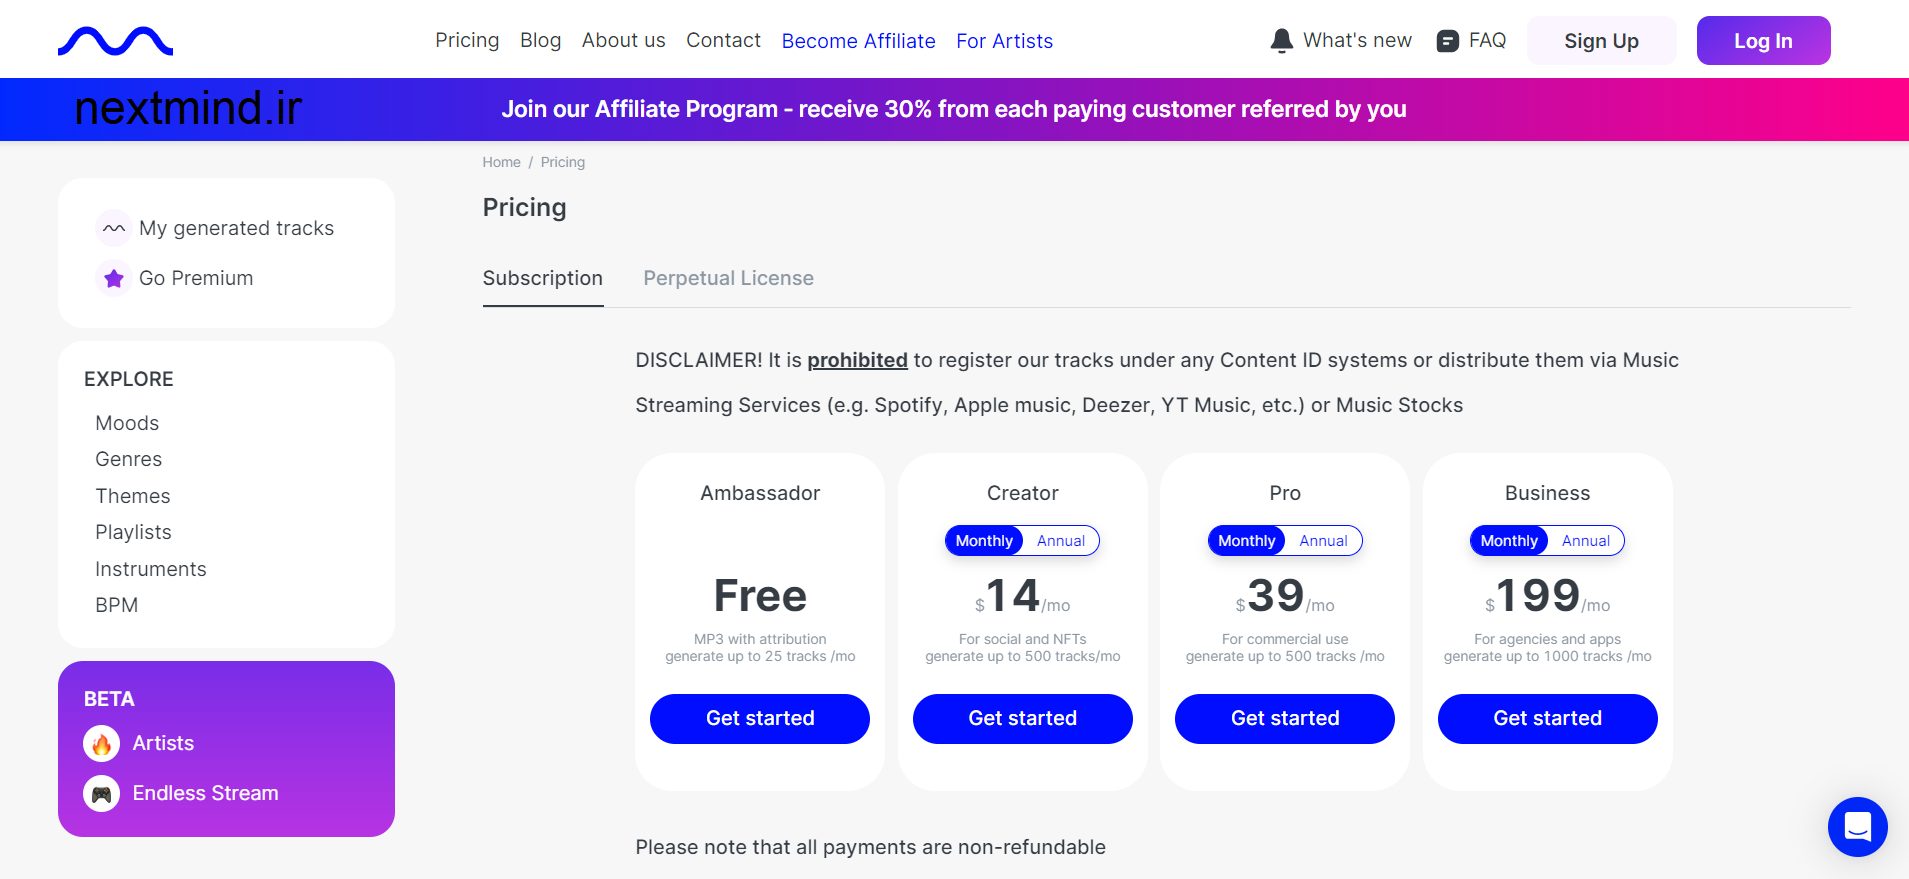Click the Endless Stream gamepad icon

pyautogui.click(x=102, y=794)
